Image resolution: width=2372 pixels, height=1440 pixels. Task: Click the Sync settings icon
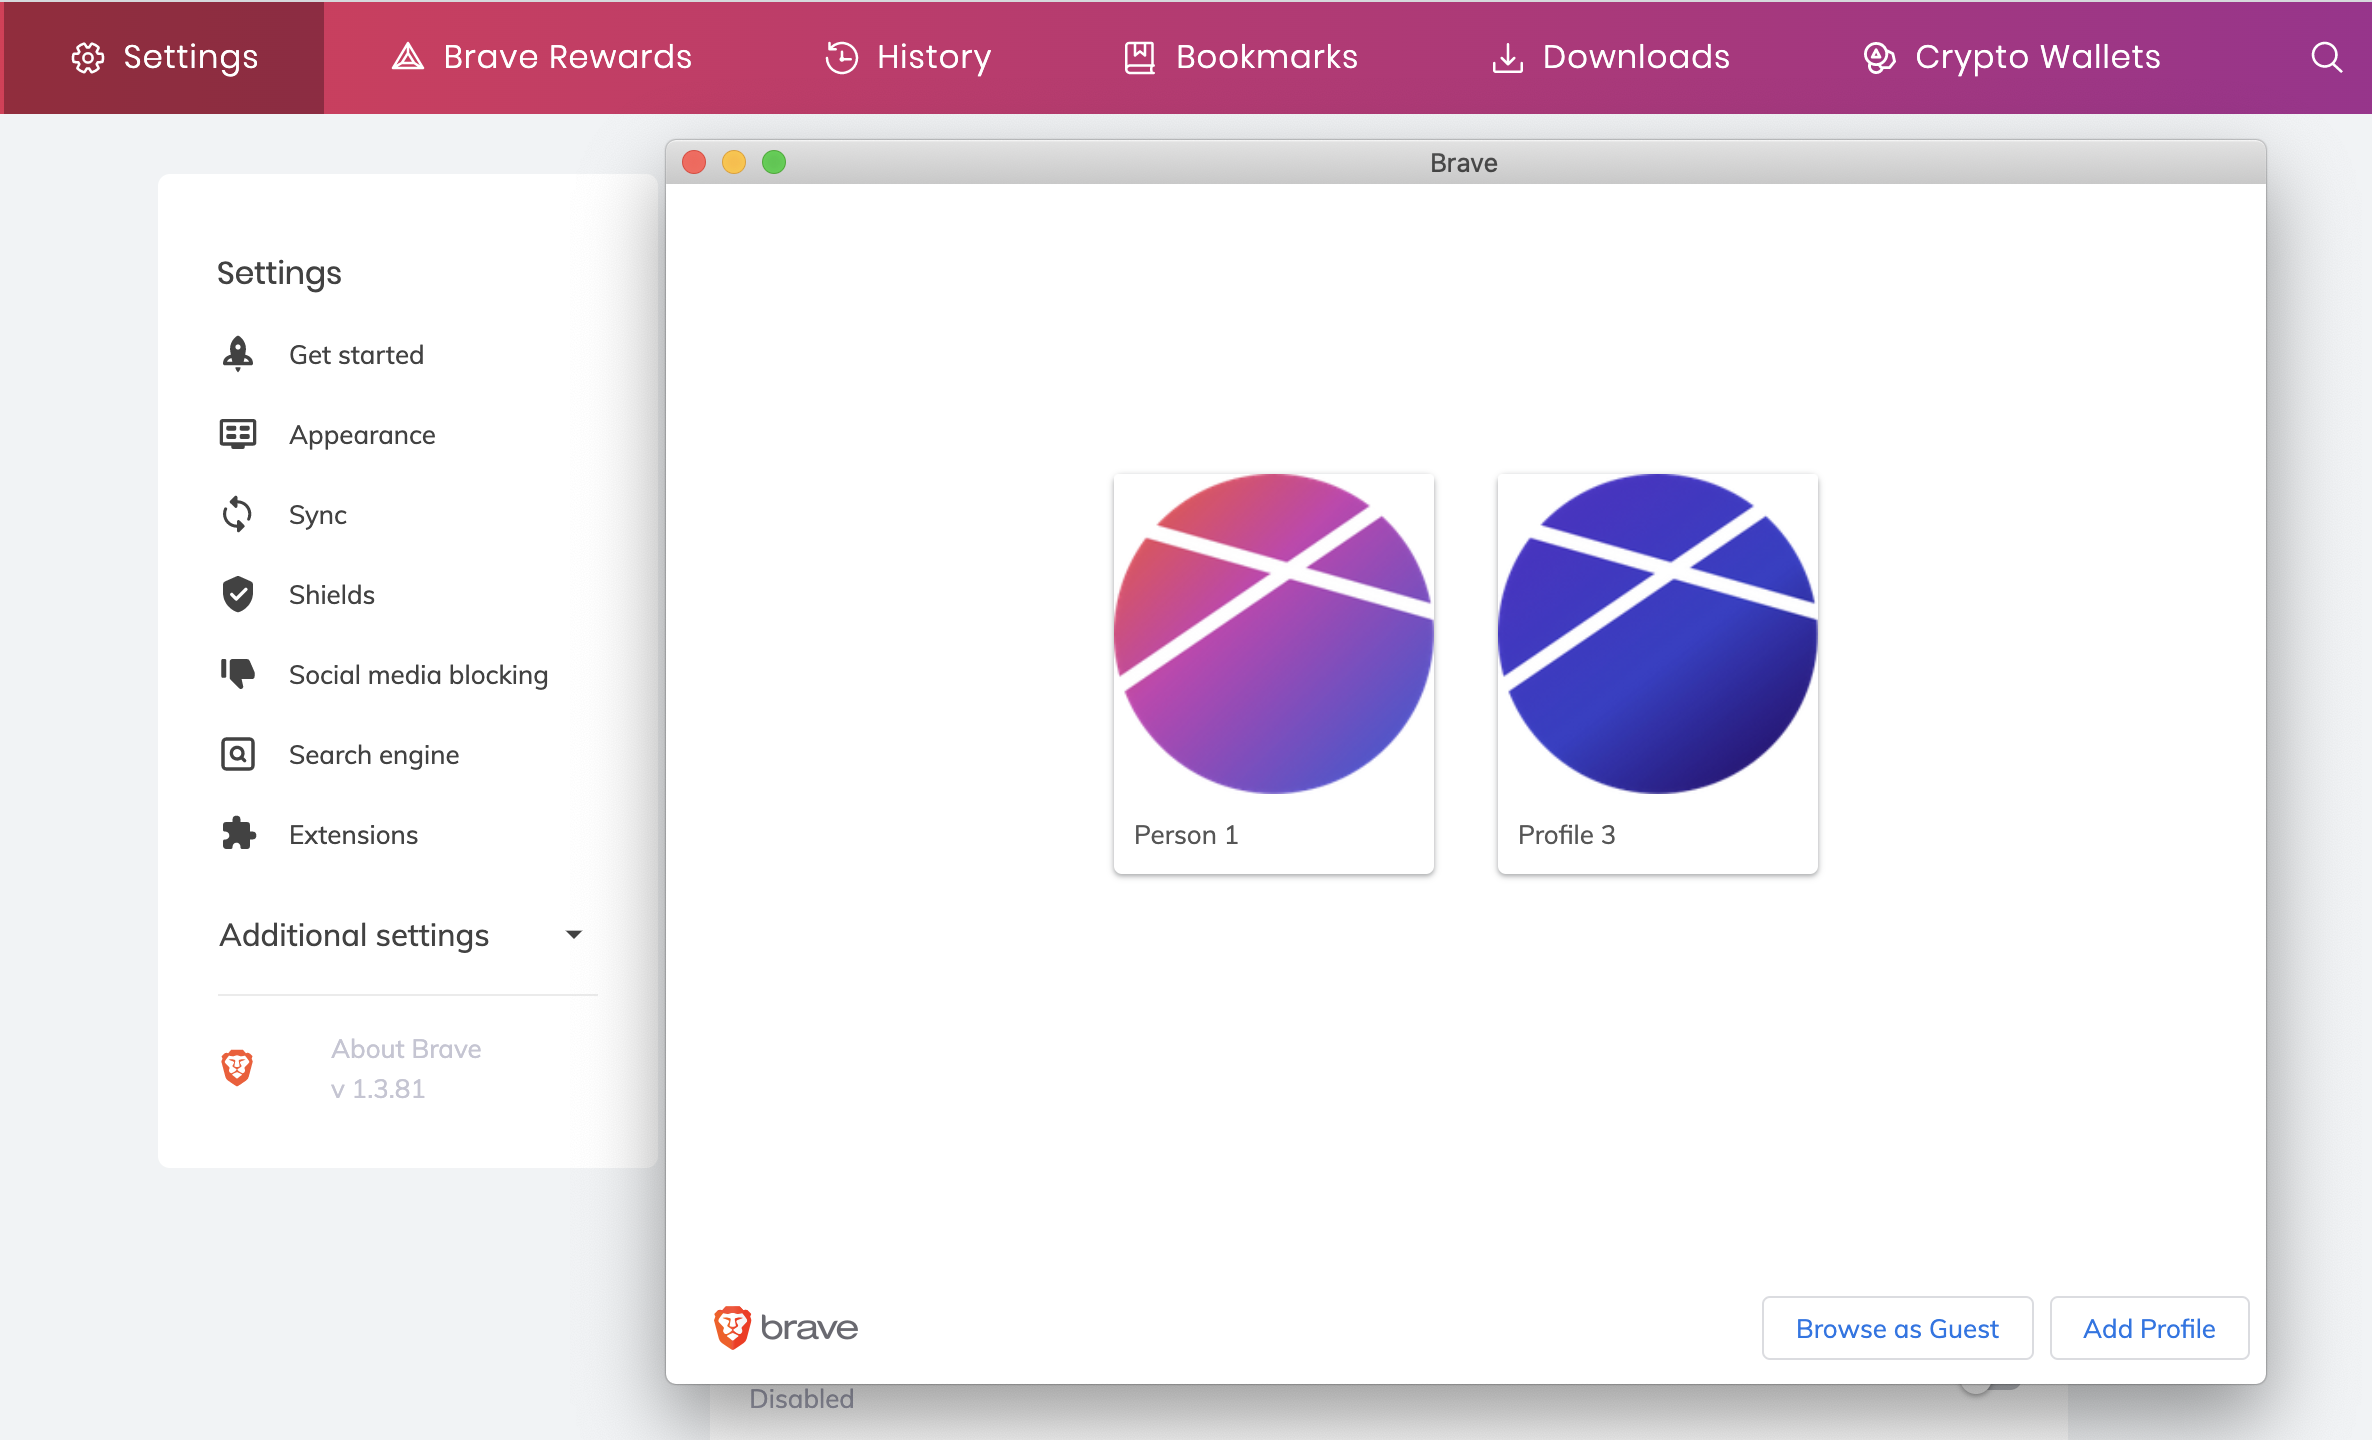[238, 514]
